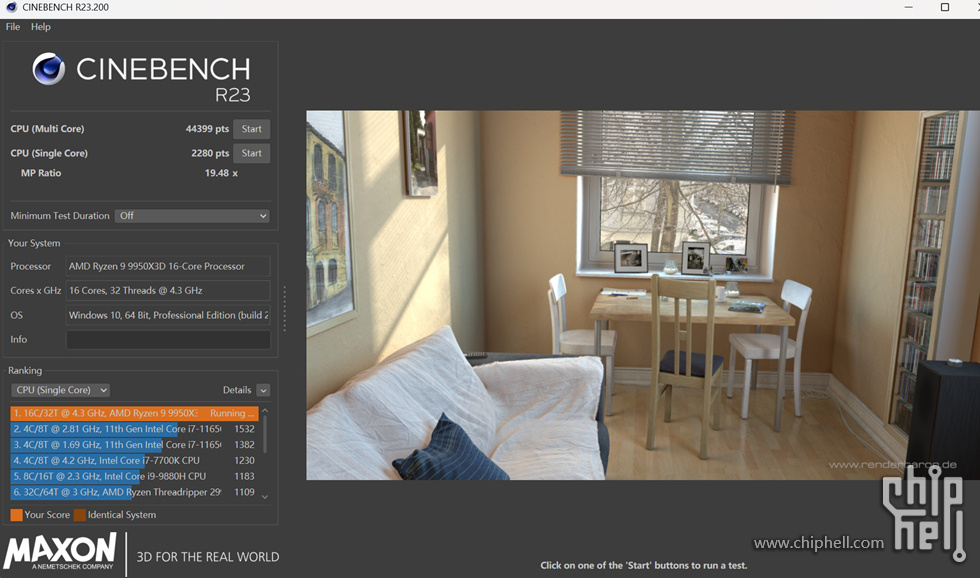980x578 pixels.
Task: Click ranking list scroll down arrow
Action: [265, 497]
